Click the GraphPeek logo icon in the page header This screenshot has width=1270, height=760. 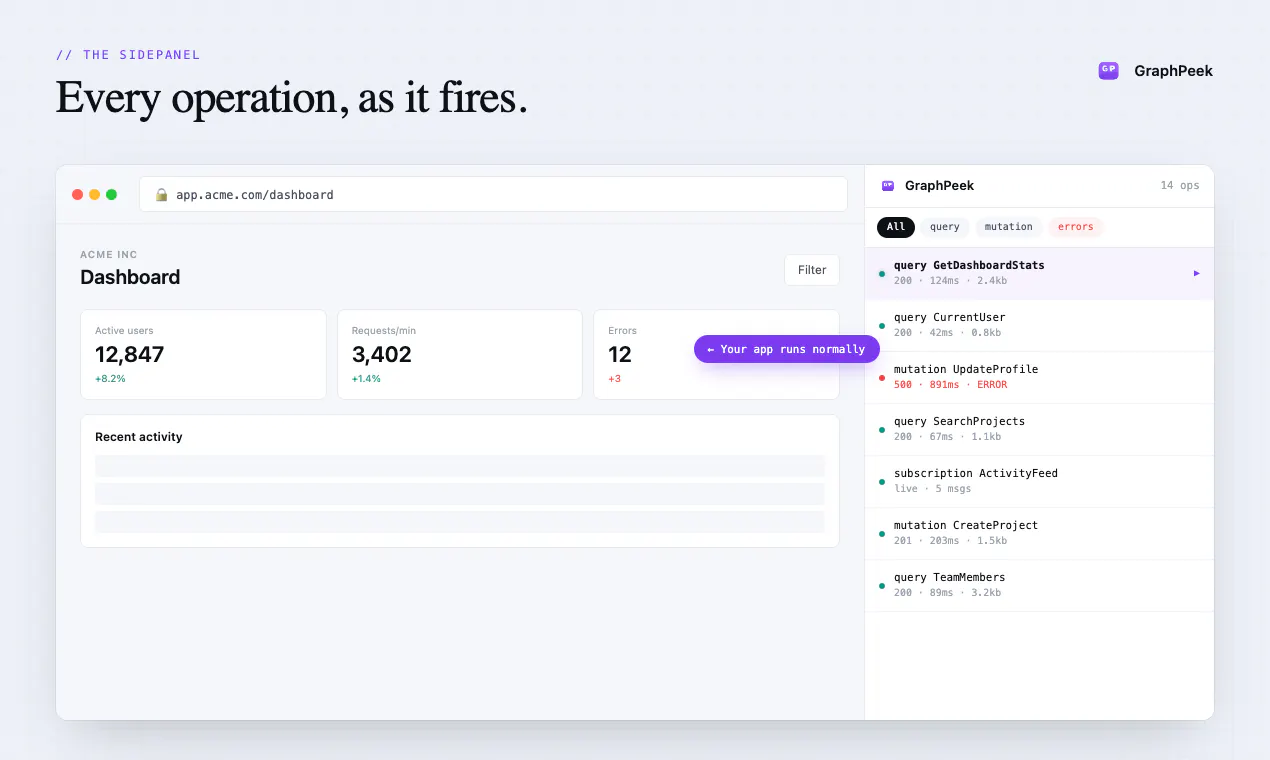(1108, 70)
